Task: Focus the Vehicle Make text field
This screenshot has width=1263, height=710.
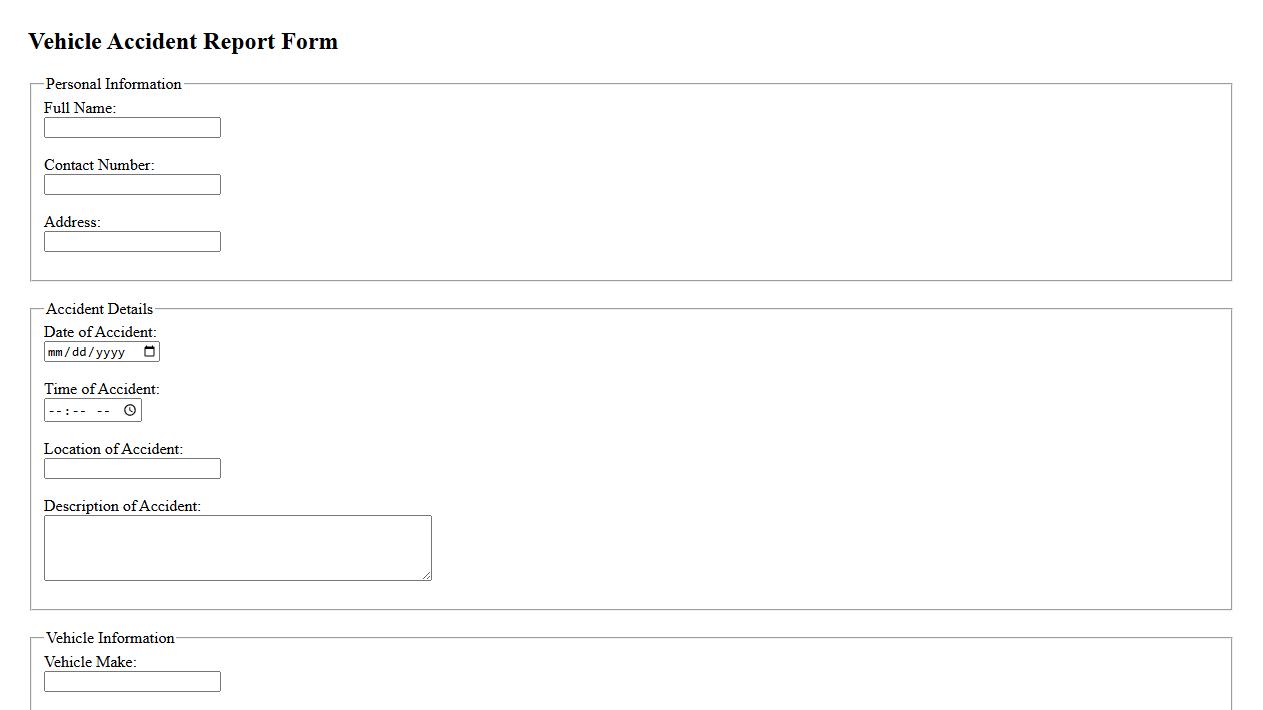Action: (x=132, y=682)
